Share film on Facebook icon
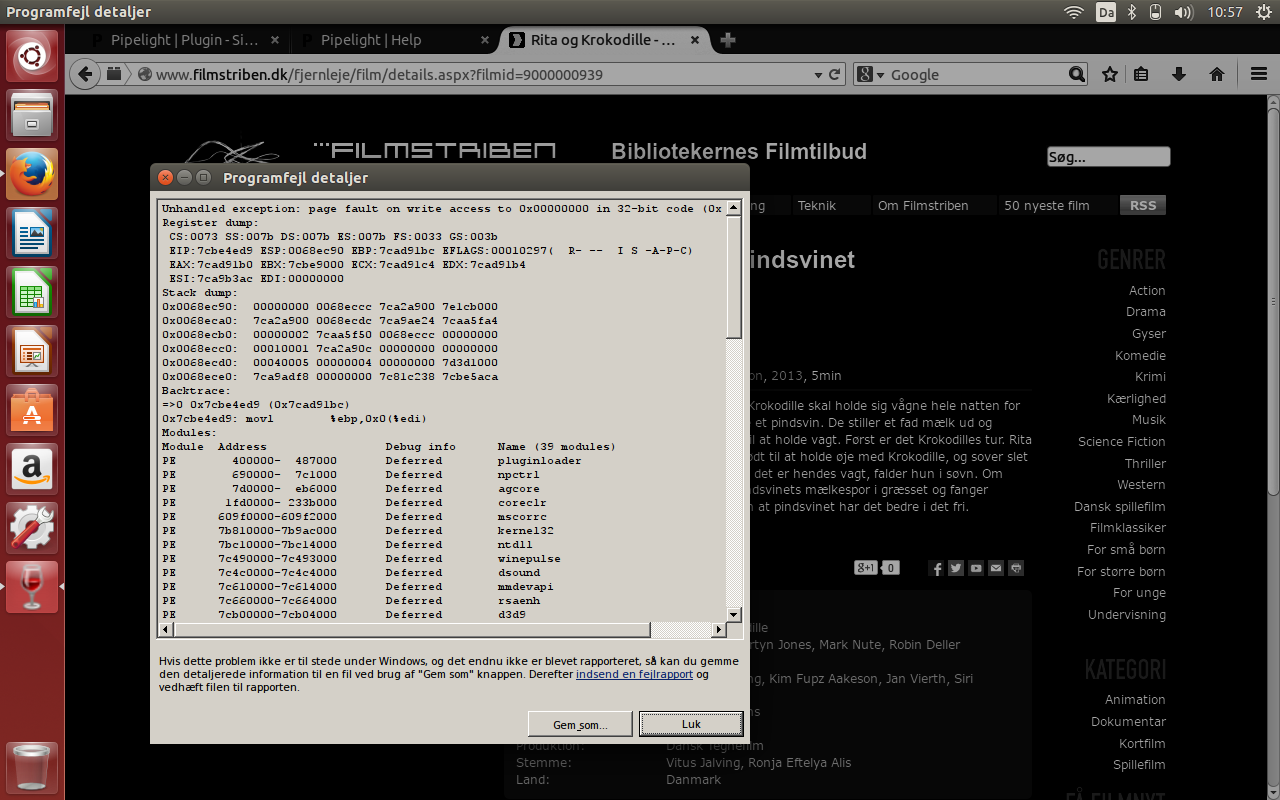 pos(936,568)
